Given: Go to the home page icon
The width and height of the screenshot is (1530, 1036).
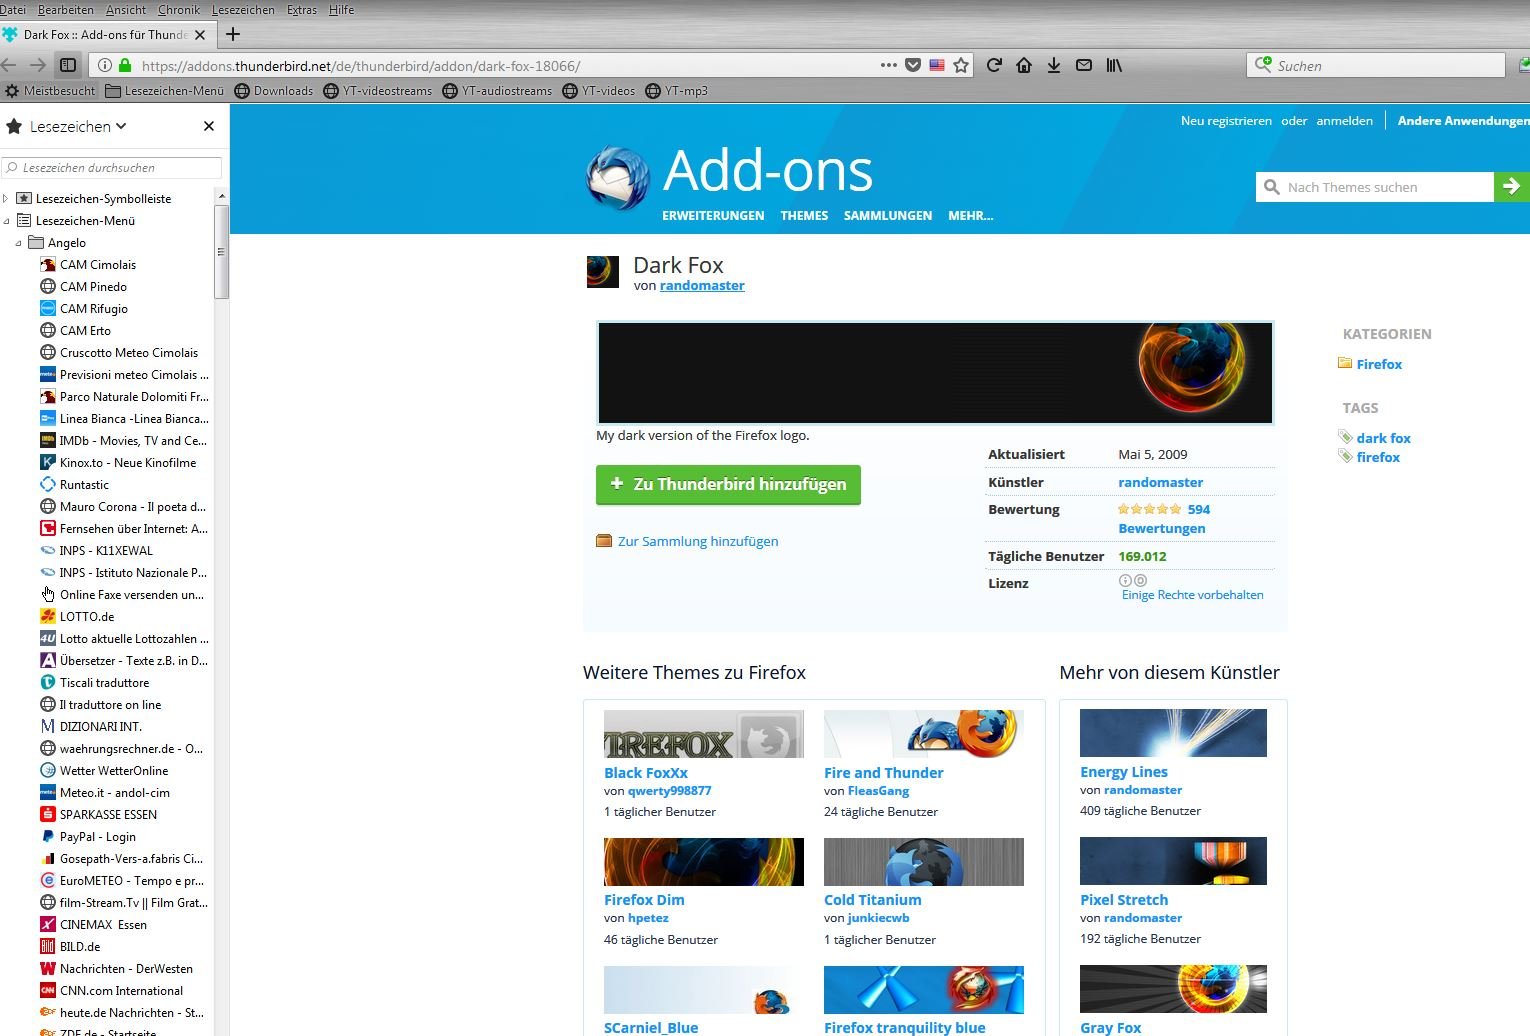Looking at the screenshot, I should [x=1024, y=65].
